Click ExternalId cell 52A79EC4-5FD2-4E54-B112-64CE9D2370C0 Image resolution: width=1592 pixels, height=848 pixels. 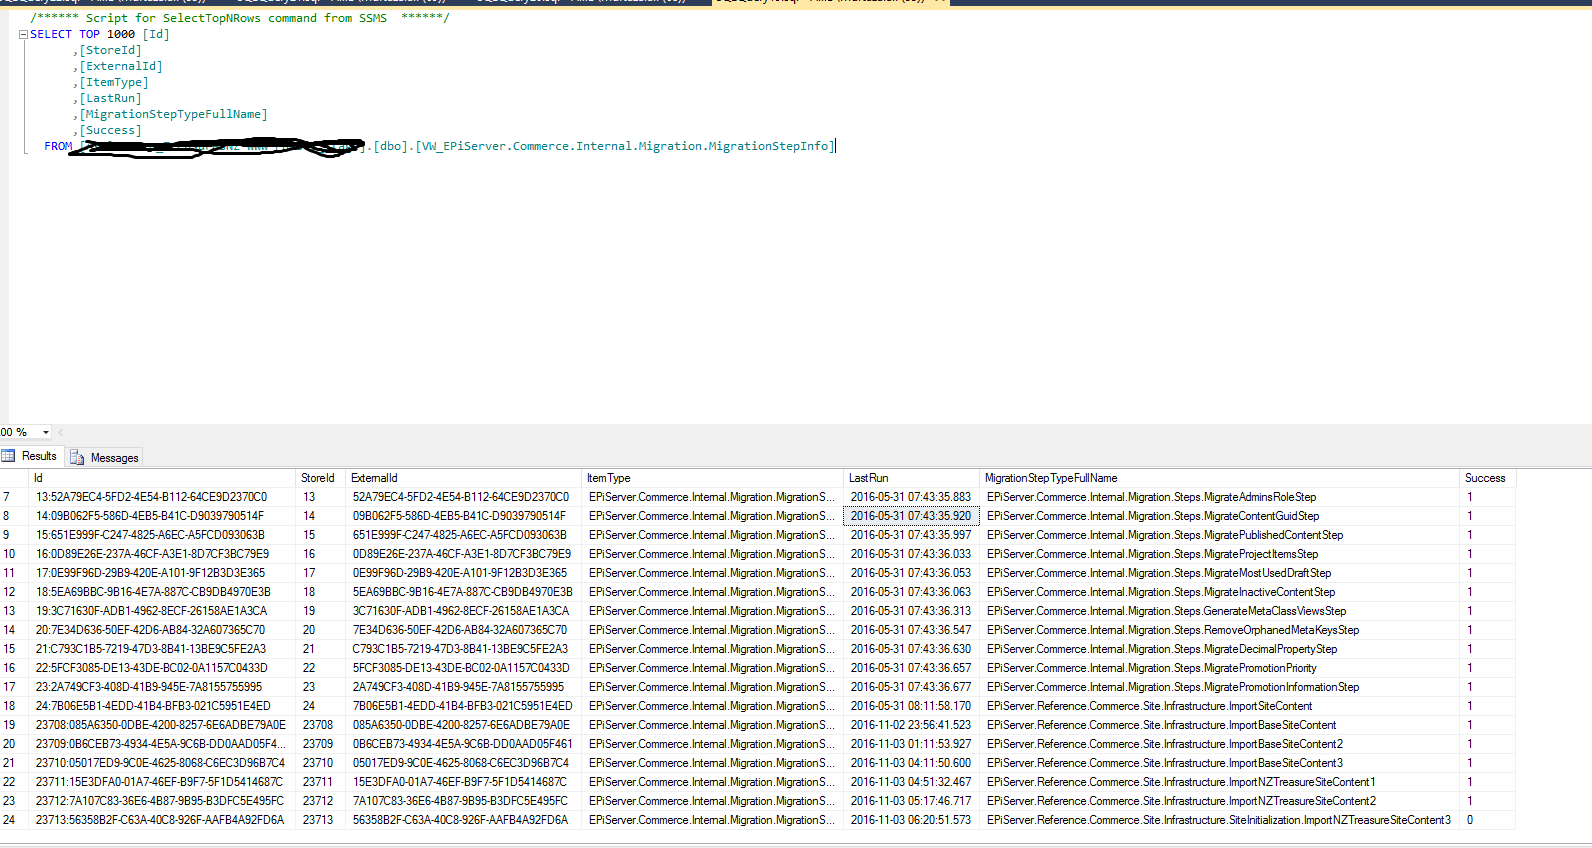click(x=464, y=497)
